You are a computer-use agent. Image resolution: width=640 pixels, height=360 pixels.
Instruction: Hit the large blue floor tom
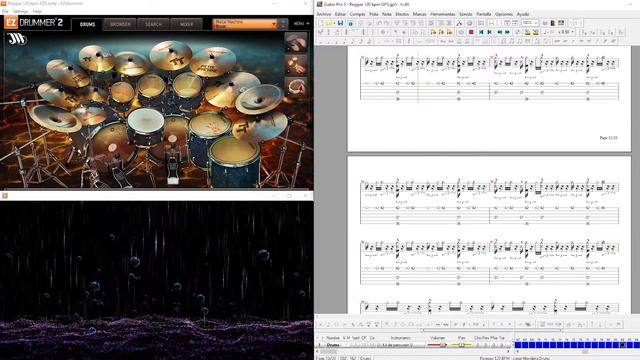[x=234, y=161]
